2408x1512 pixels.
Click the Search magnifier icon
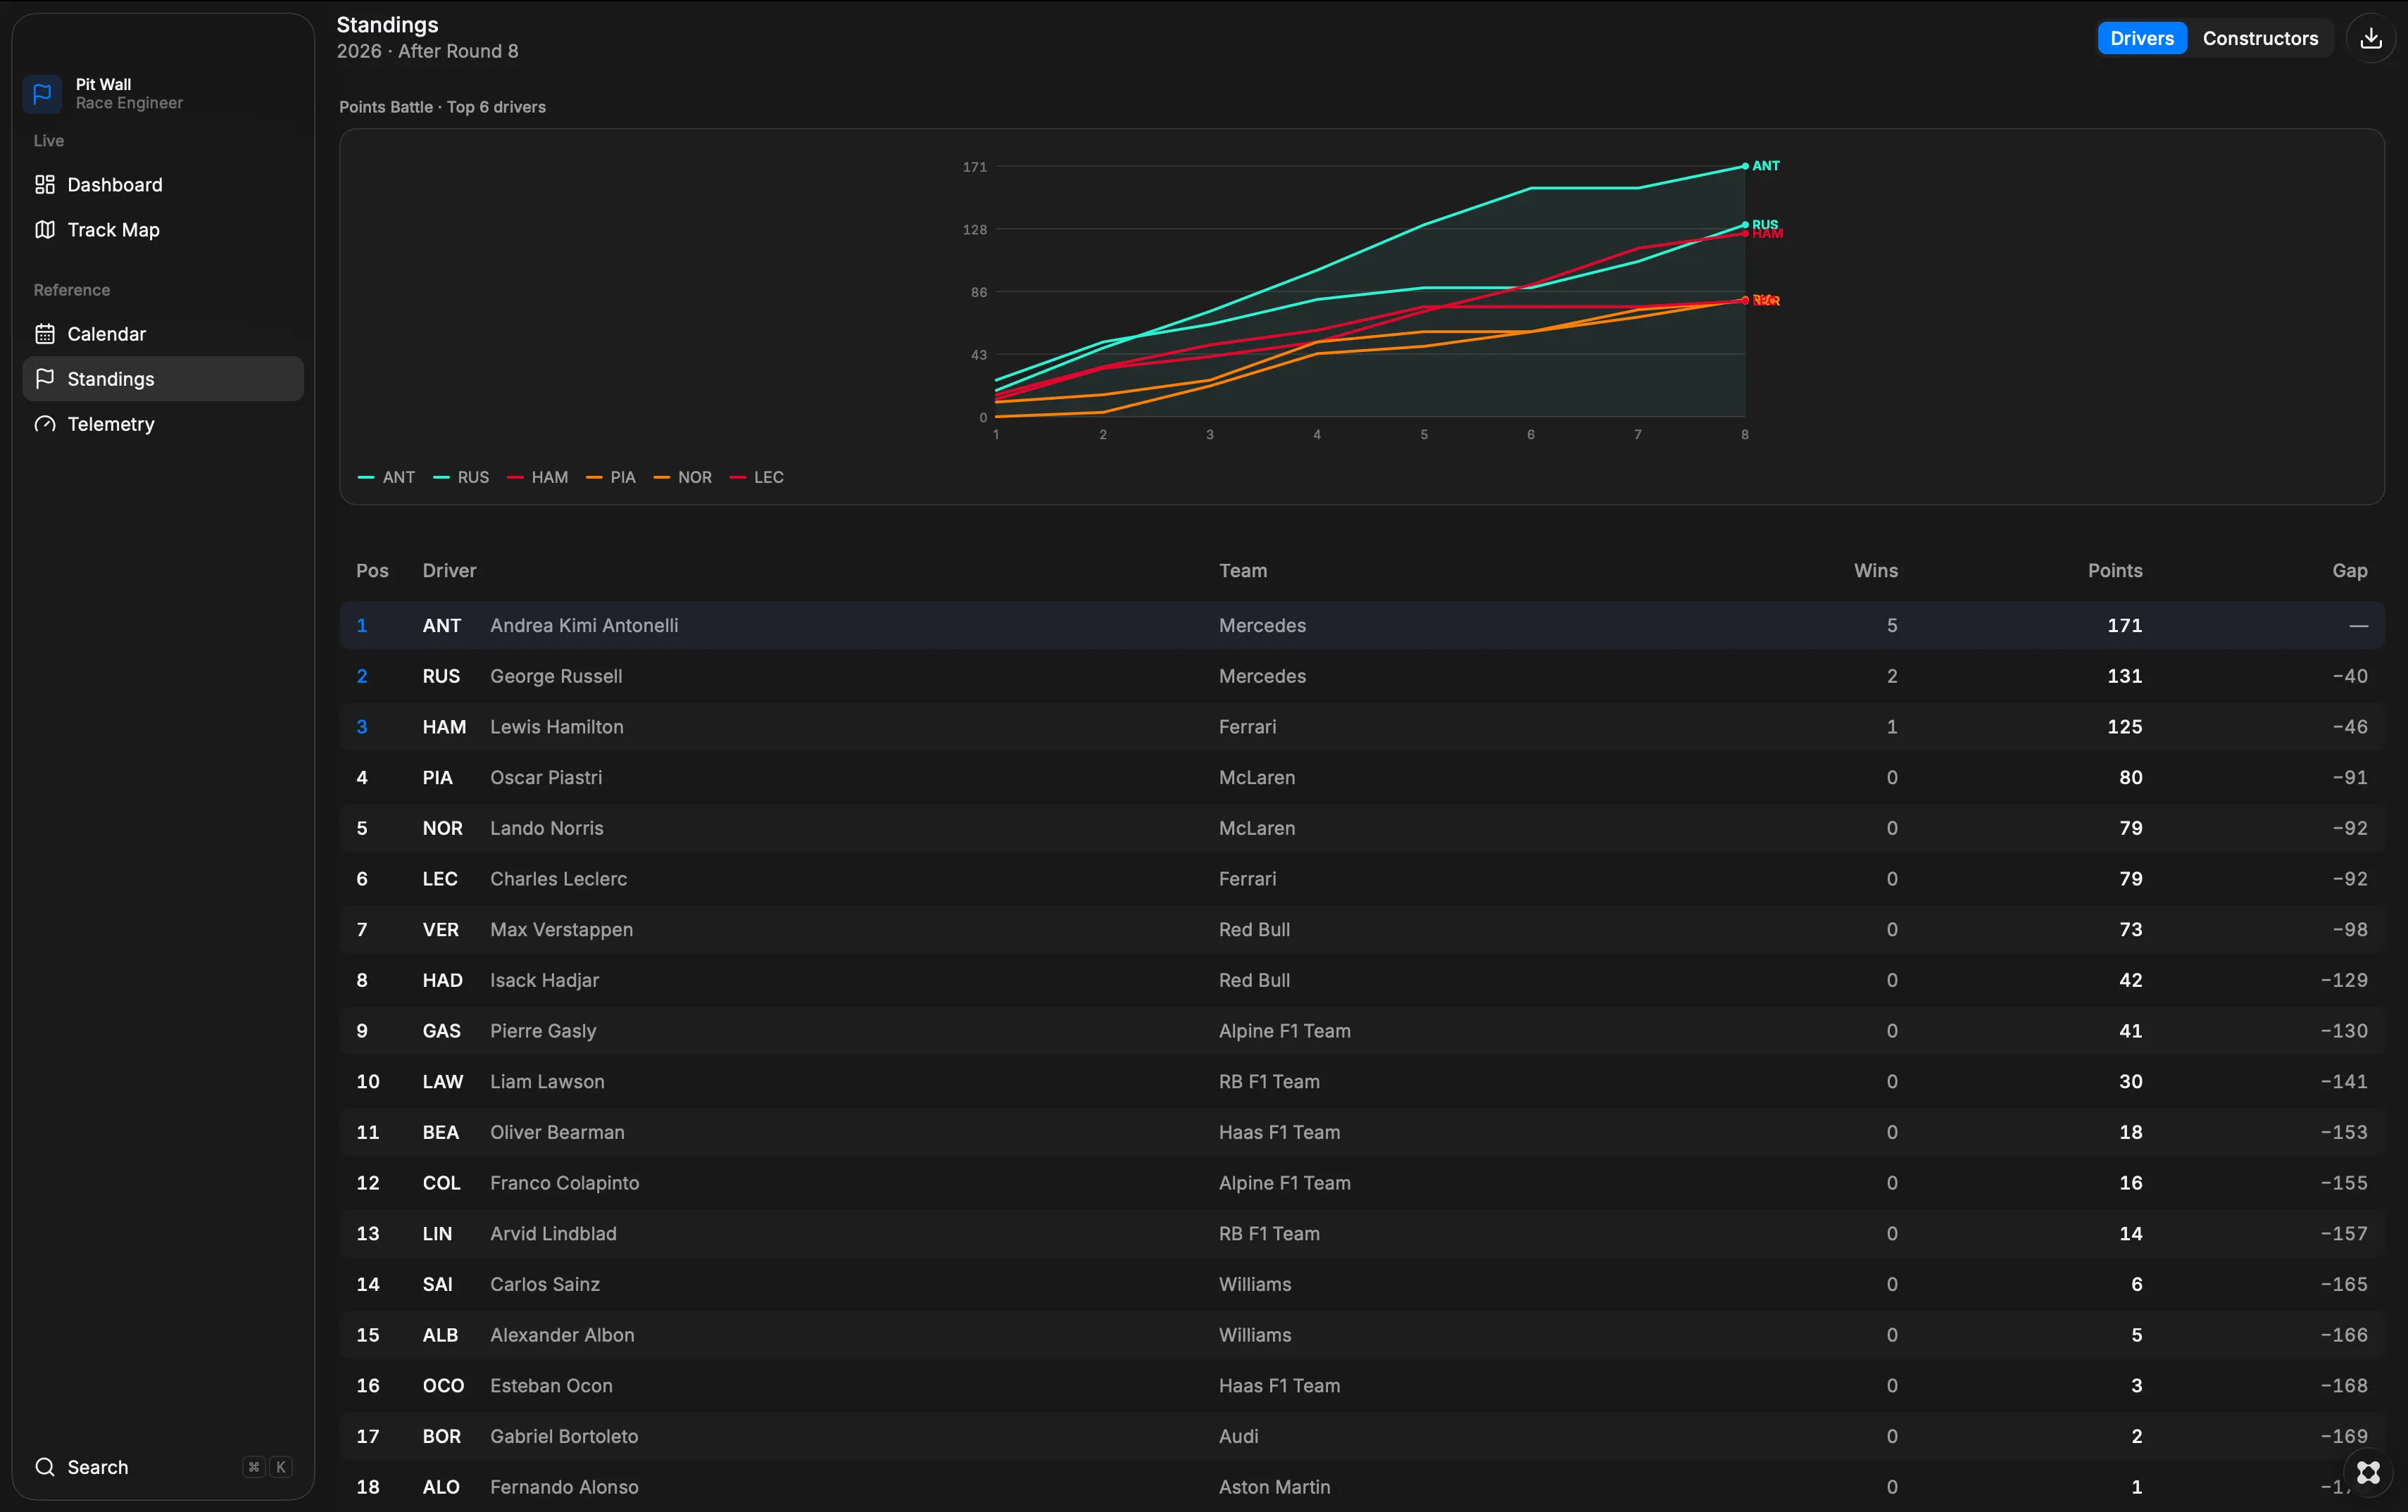[x=45, y=1466]
